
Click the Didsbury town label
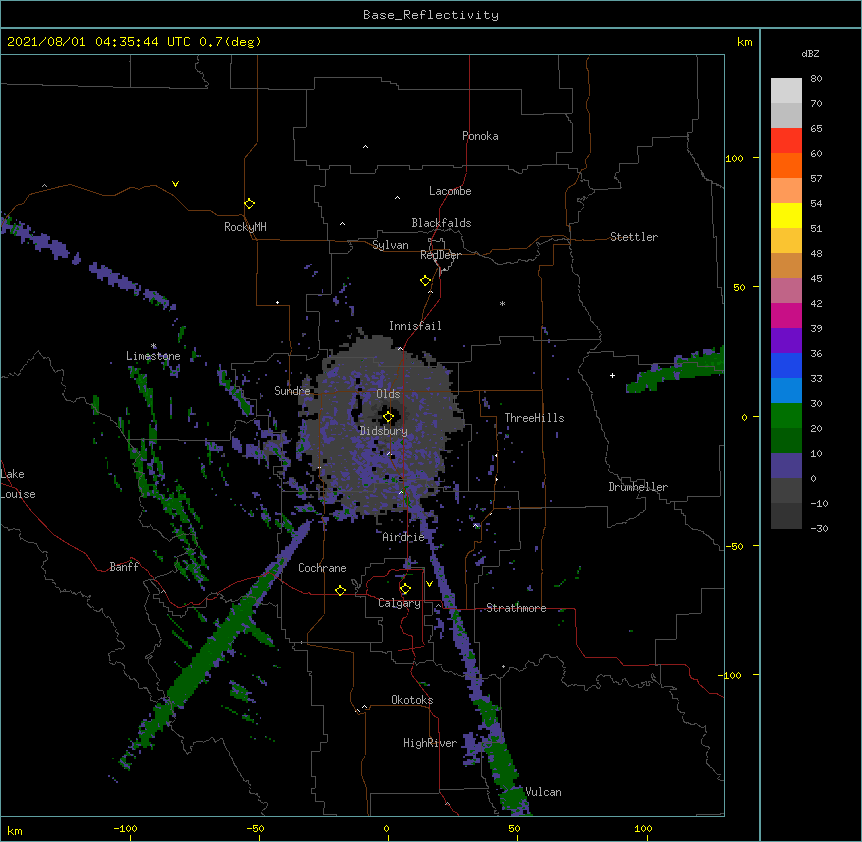(x=384, y=431)
